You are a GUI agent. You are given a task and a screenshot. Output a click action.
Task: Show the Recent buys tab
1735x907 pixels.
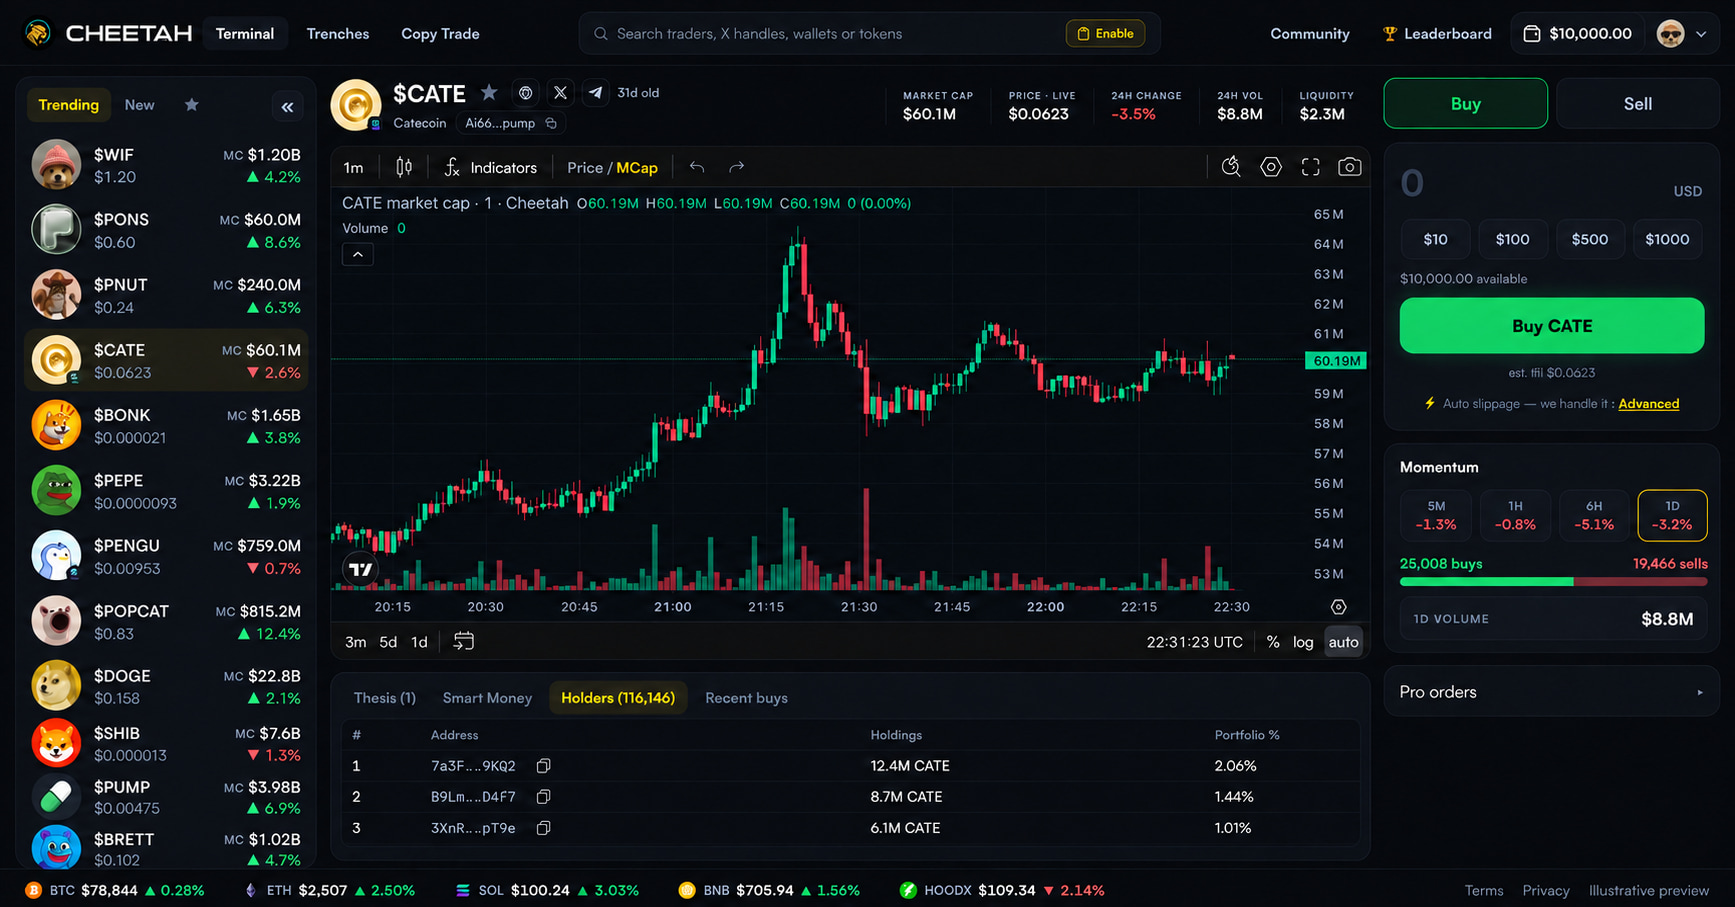pos(746,698)
